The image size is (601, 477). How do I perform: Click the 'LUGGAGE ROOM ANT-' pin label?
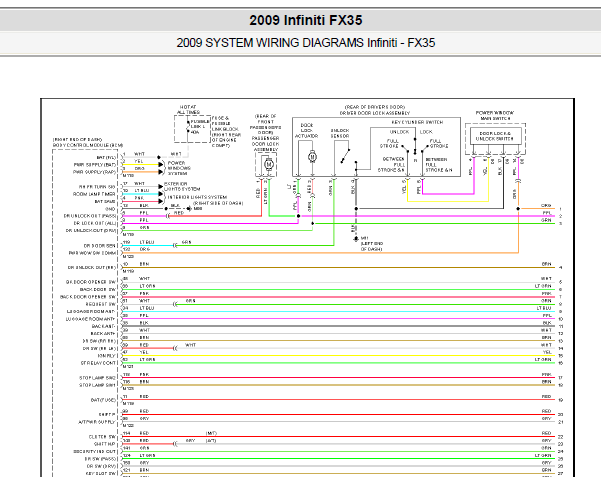coord(91,311)
